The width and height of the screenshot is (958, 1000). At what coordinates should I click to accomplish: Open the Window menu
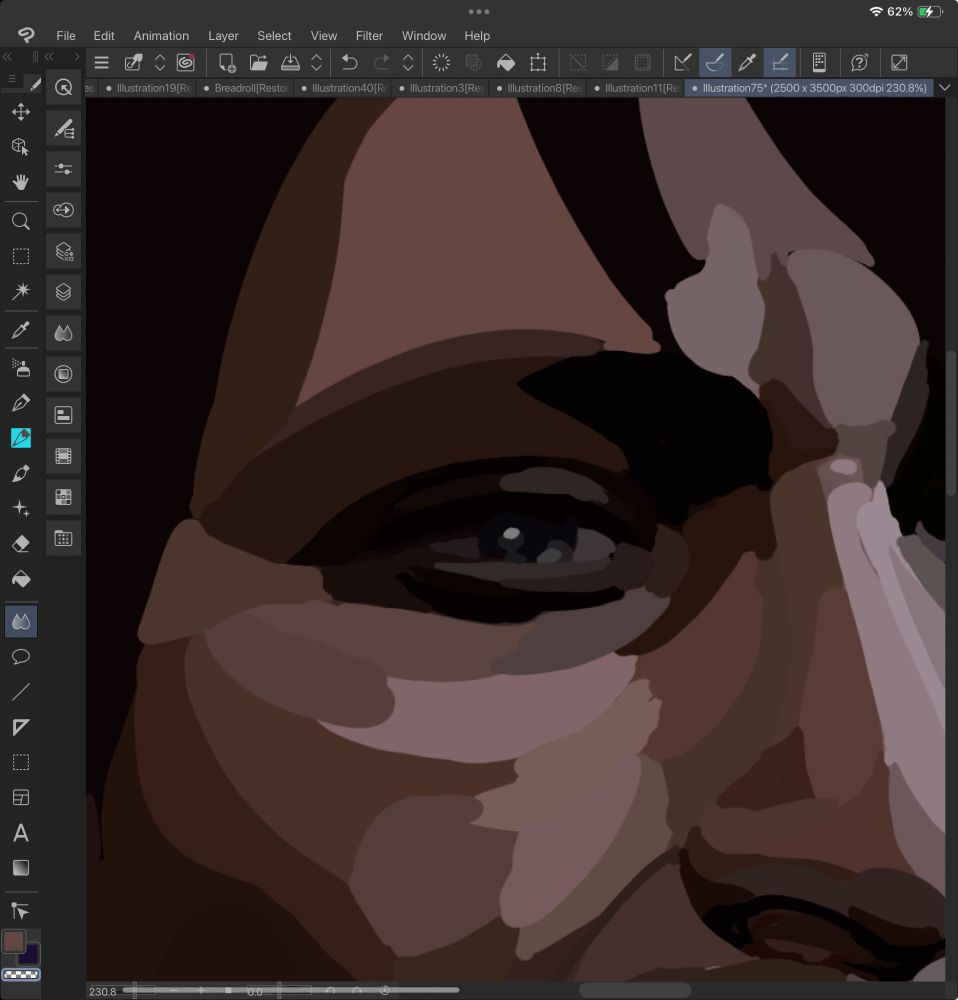(x=424, y=36)
